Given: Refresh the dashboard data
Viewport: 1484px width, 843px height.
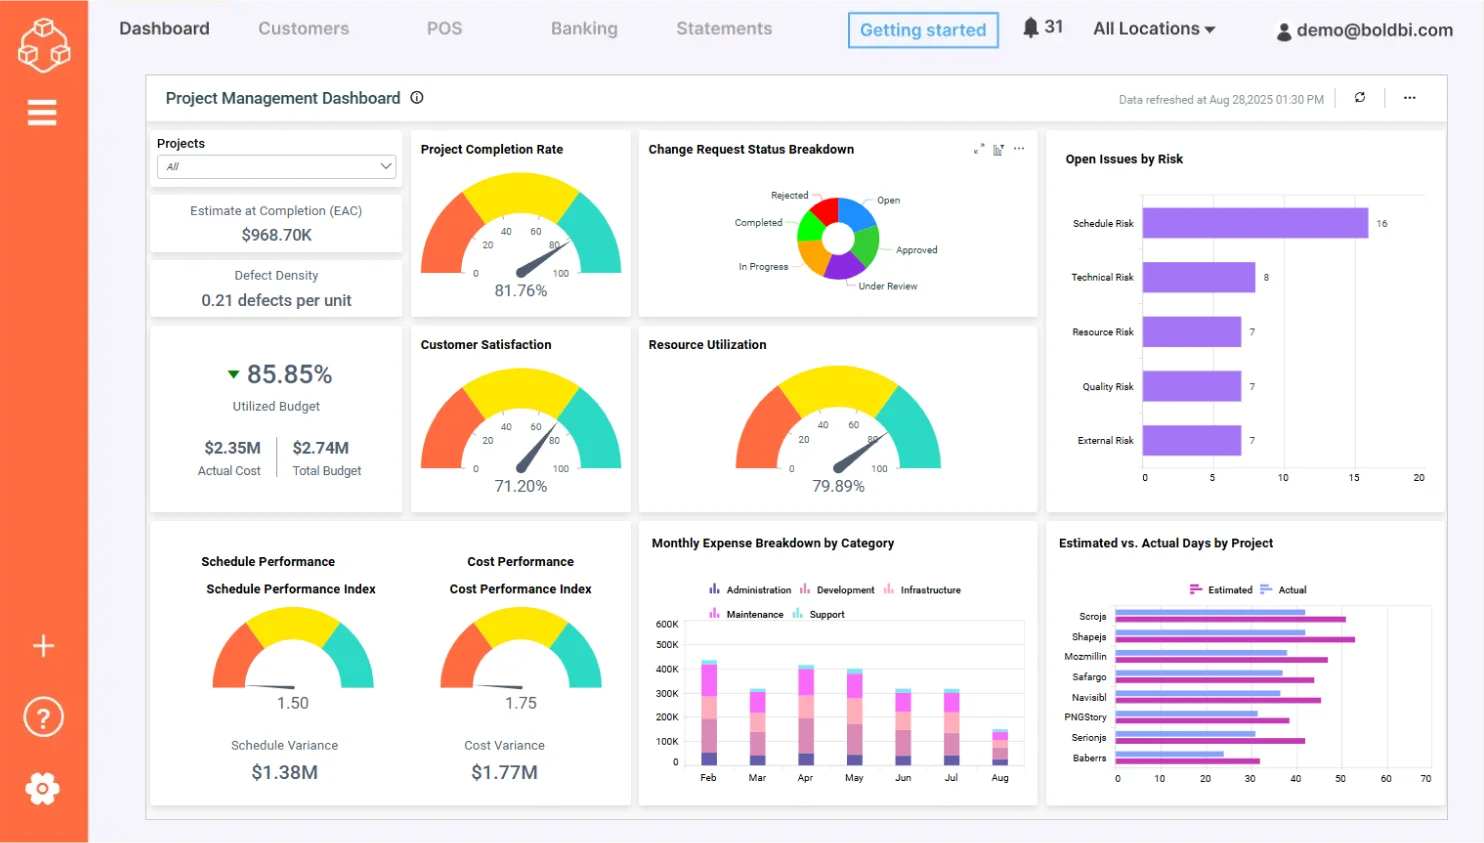Looking at the screenshot, I should coord(1360,98).
